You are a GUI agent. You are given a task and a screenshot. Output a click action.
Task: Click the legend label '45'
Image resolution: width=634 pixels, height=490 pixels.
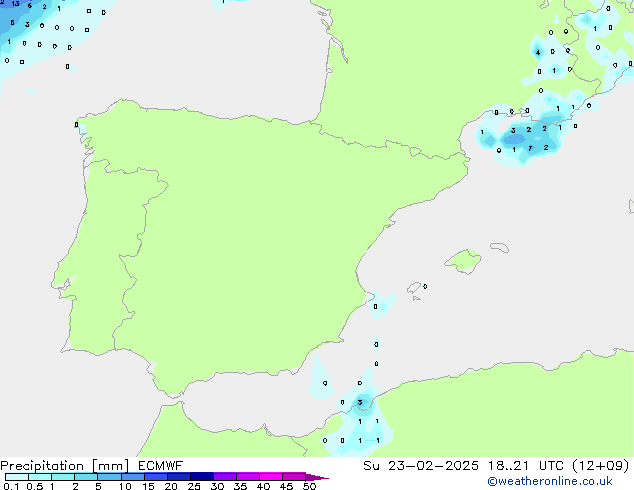click(x=286, y=486)
